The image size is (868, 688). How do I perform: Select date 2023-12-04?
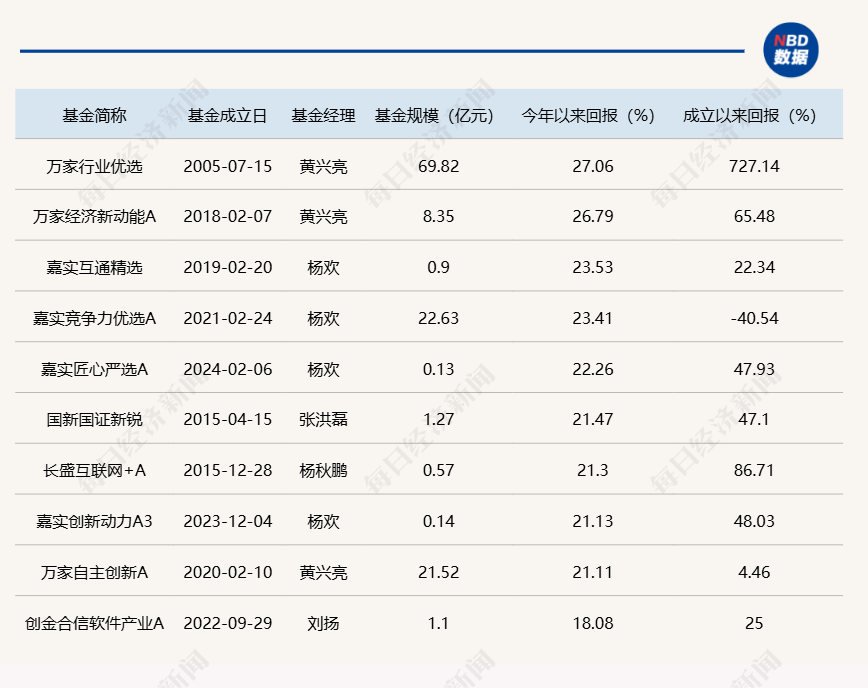point(228,521)
